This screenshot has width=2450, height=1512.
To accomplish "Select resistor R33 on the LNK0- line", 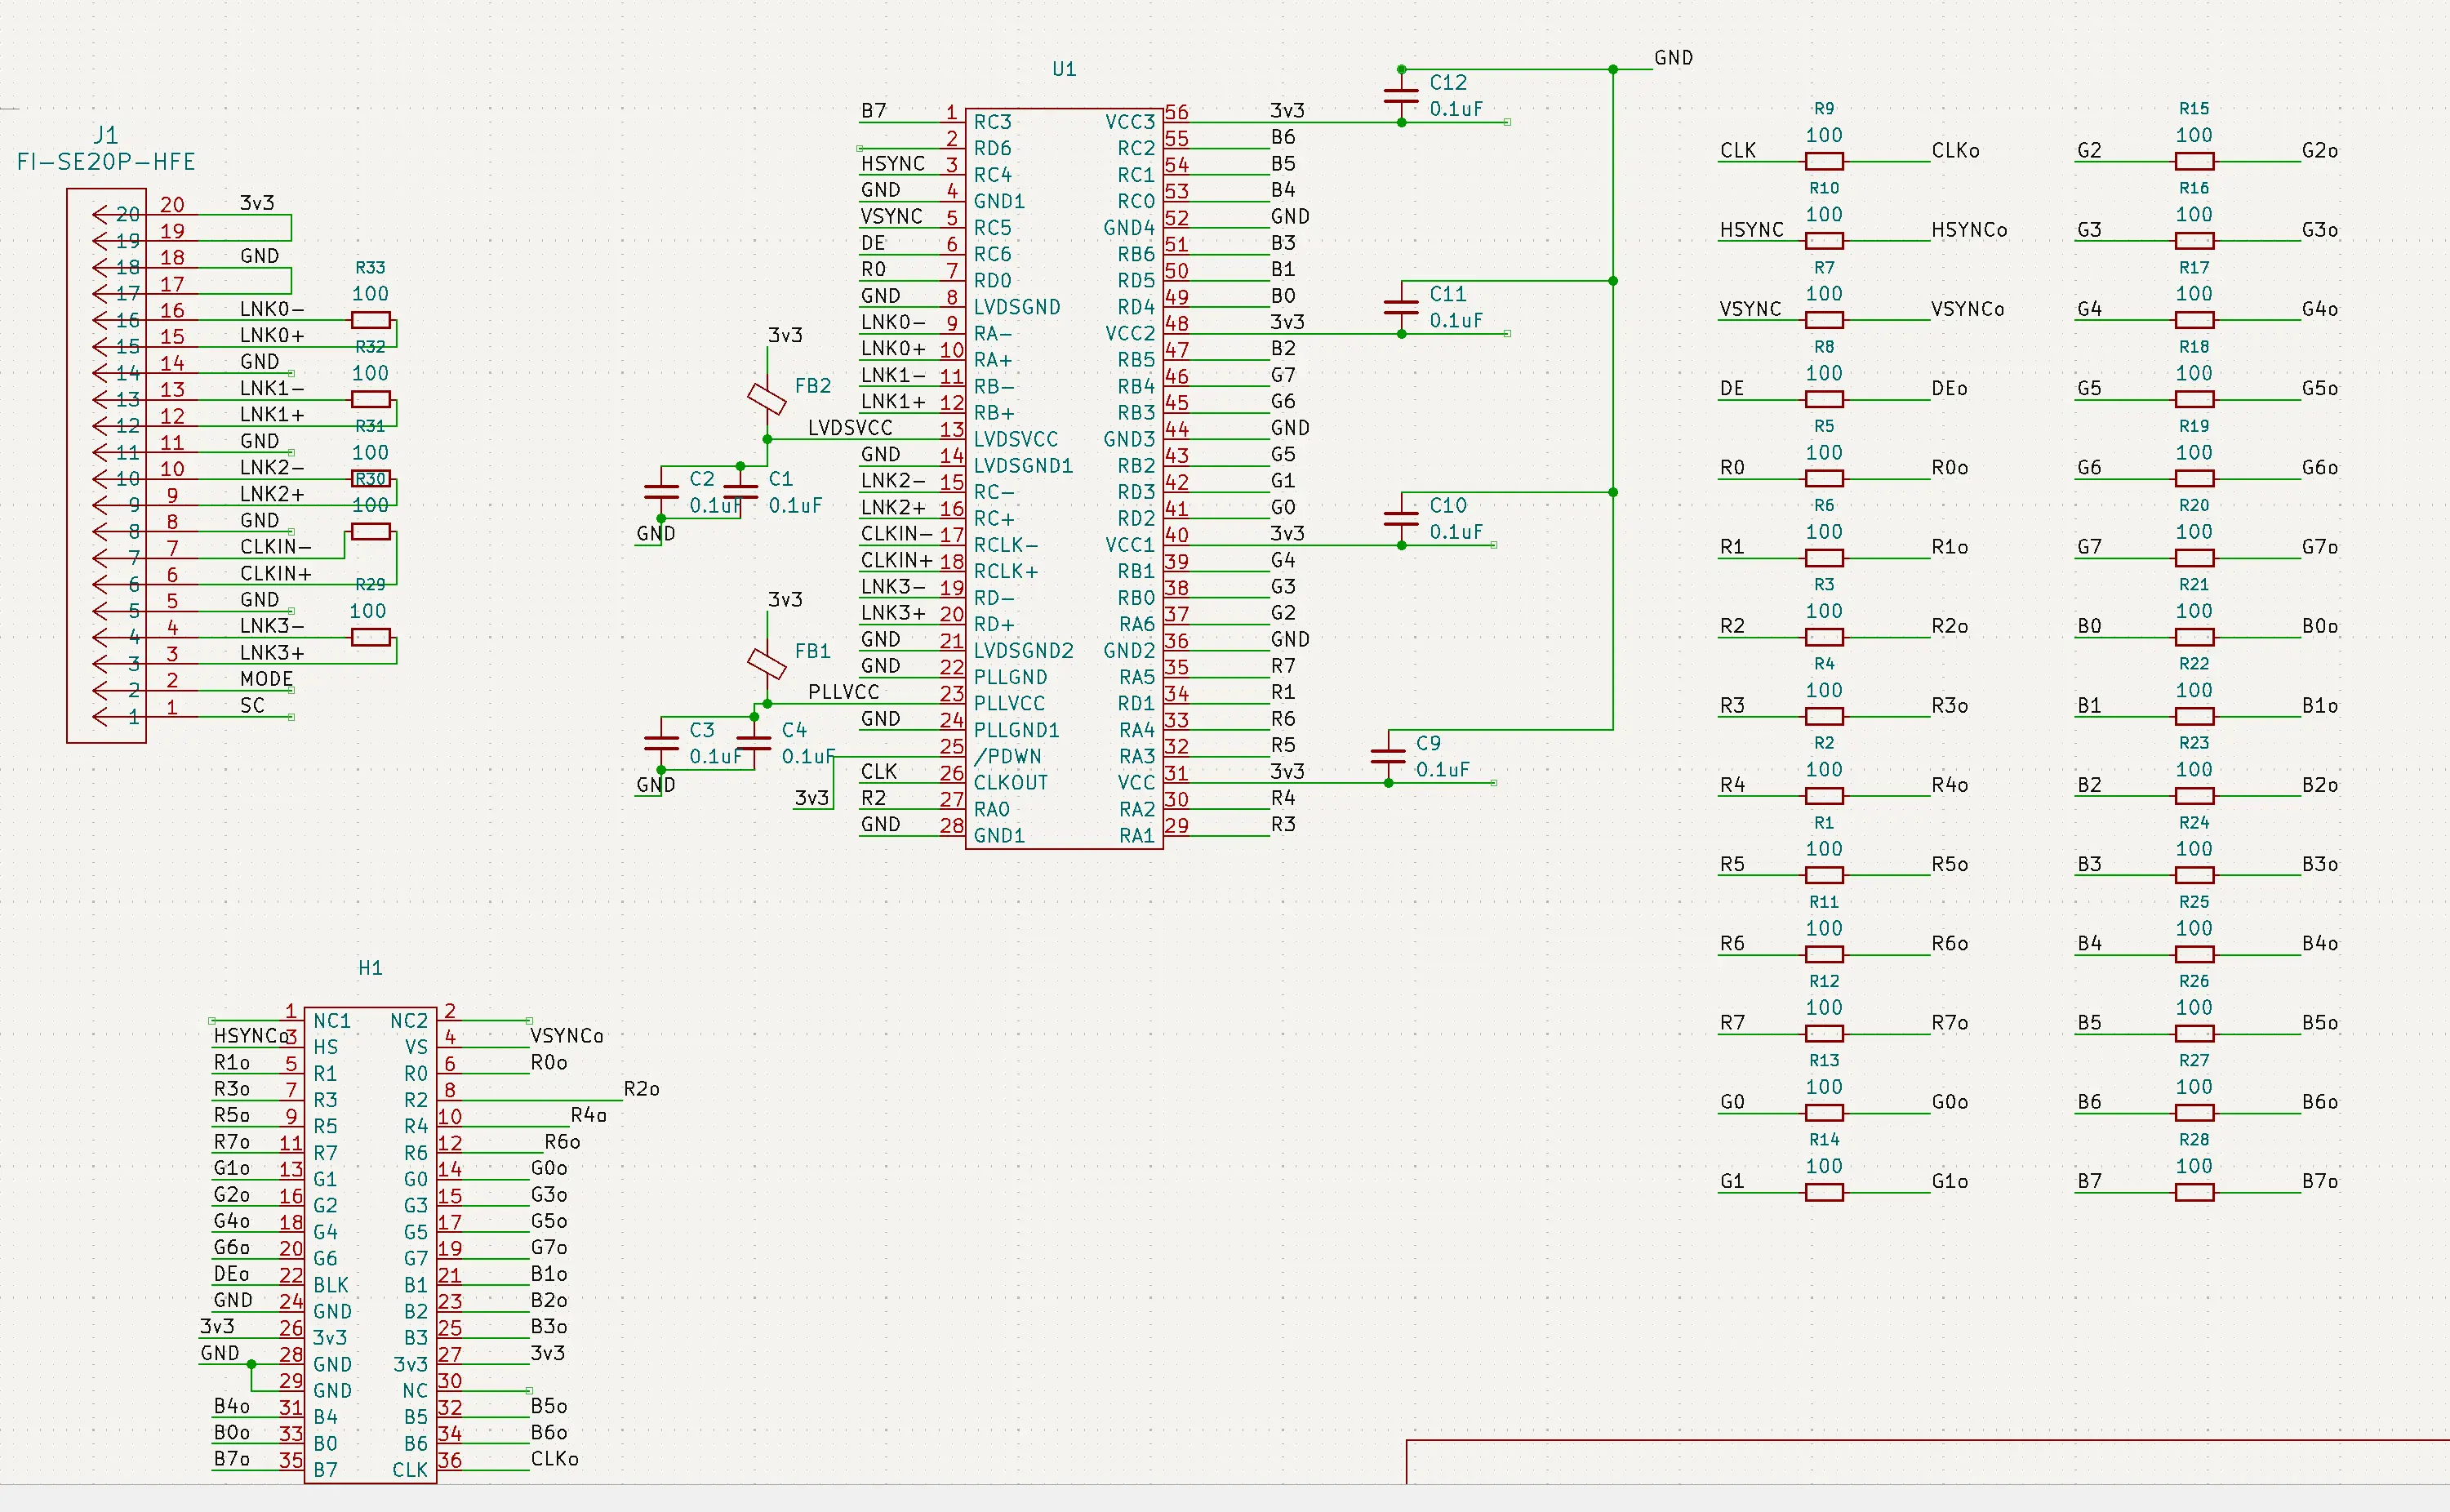I will click(370, 320).
